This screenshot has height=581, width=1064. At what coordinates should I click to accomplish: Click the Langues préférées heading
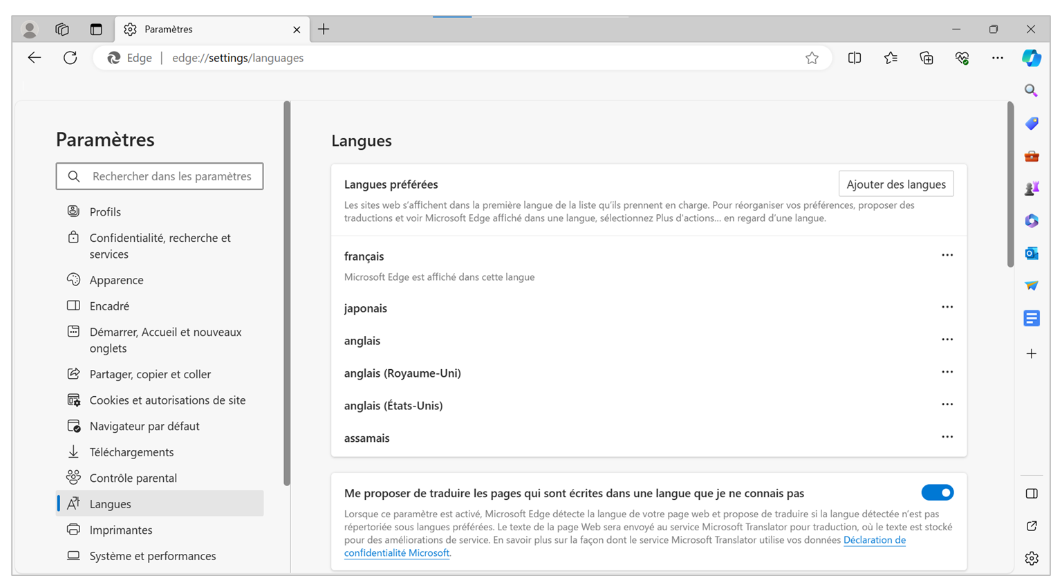pyautogui.click(x=391, y=184)
